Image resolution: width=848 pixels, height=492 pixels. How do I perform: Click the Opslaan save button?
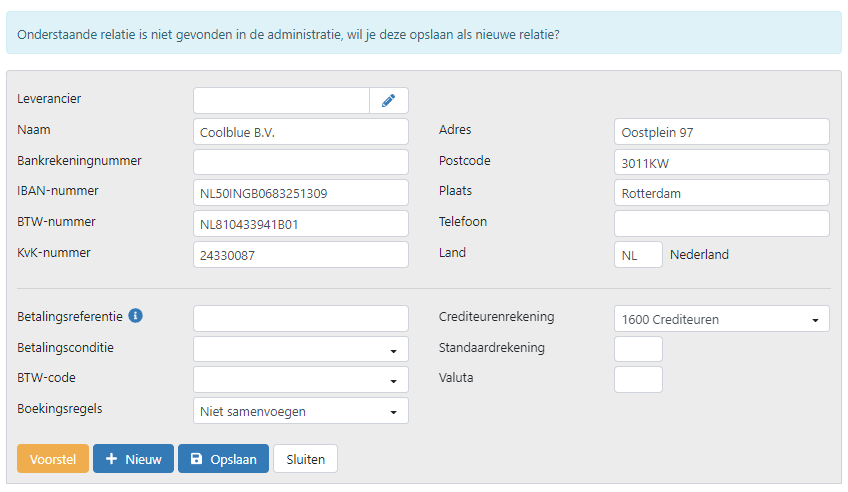(x=223, y=459)
